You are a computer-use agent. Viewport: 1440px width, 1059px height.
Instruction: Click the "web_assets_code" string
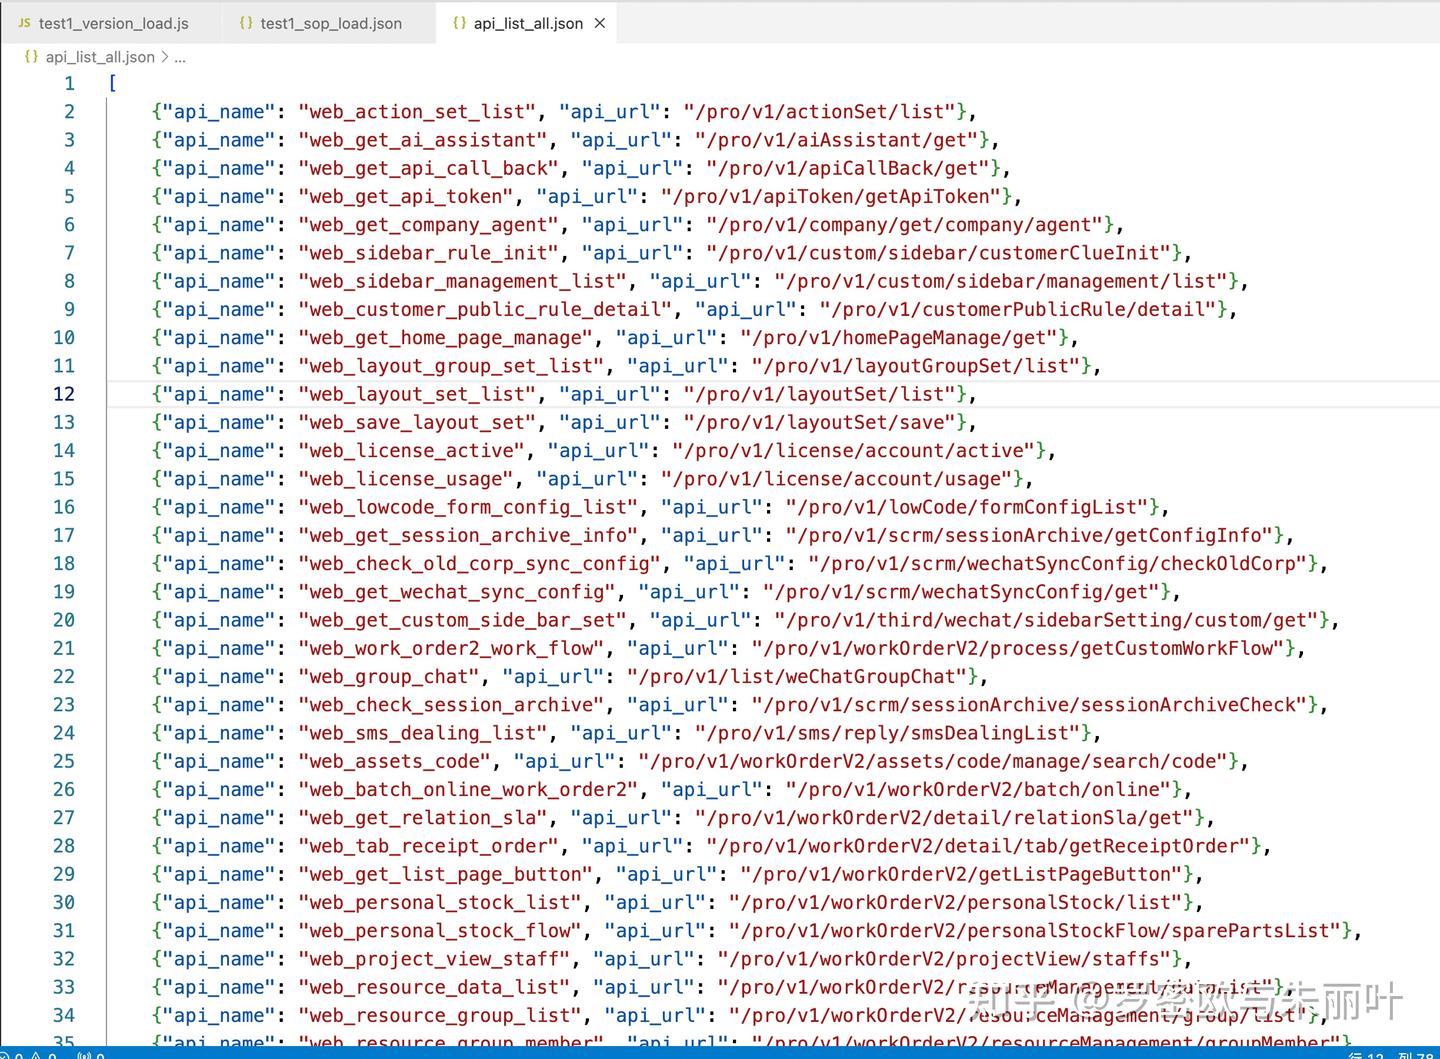(395, 761)
